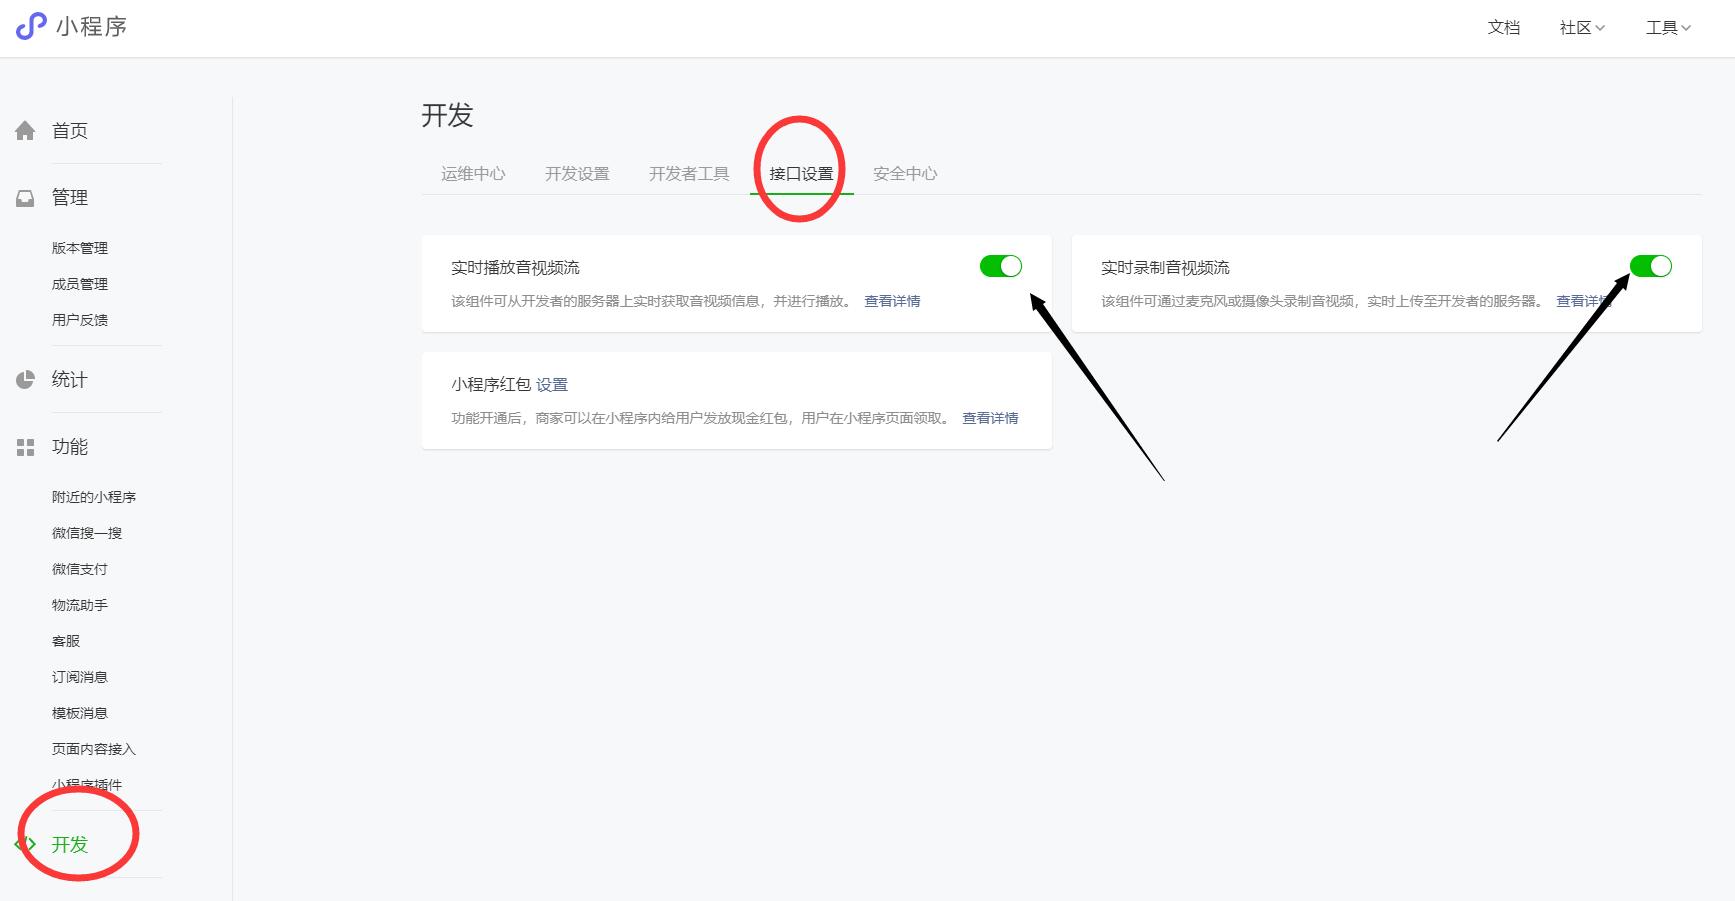This screenshot has height=901, width=1735.
Task: Click 查看详情 under 小程序红包
Action: (990, 418)
